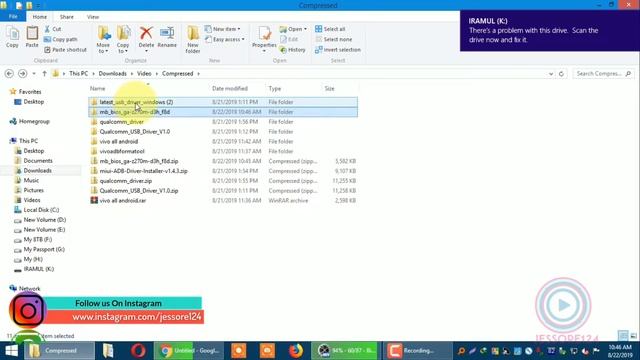Click the Refresh icon beside address bar
Viewport: 640px width, 360px height.
(x=561, y=74)
